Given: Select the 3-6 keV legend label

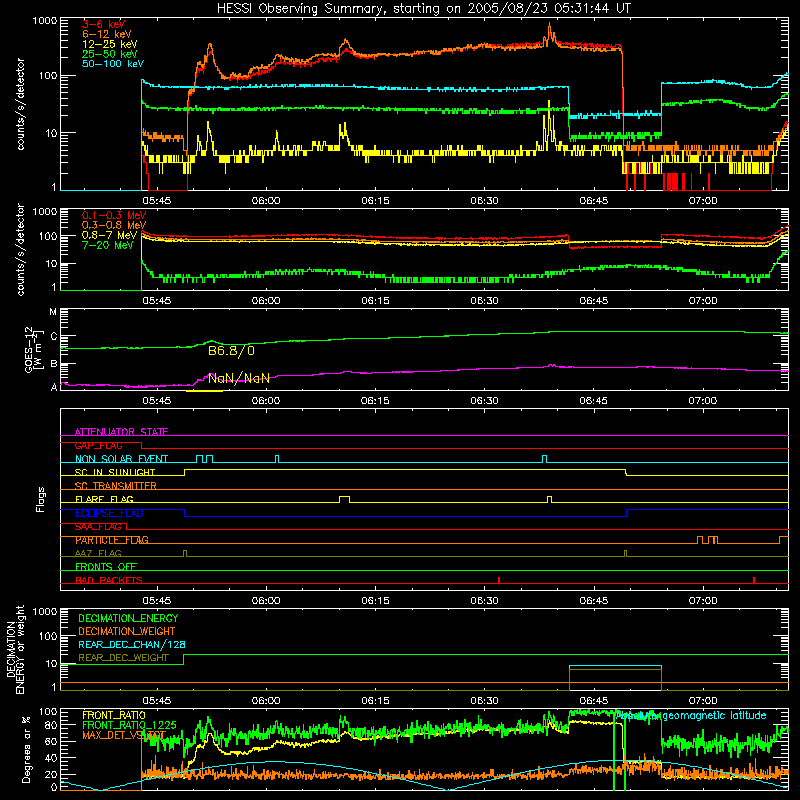Looking at the screenshot, I should coord(103,24).
